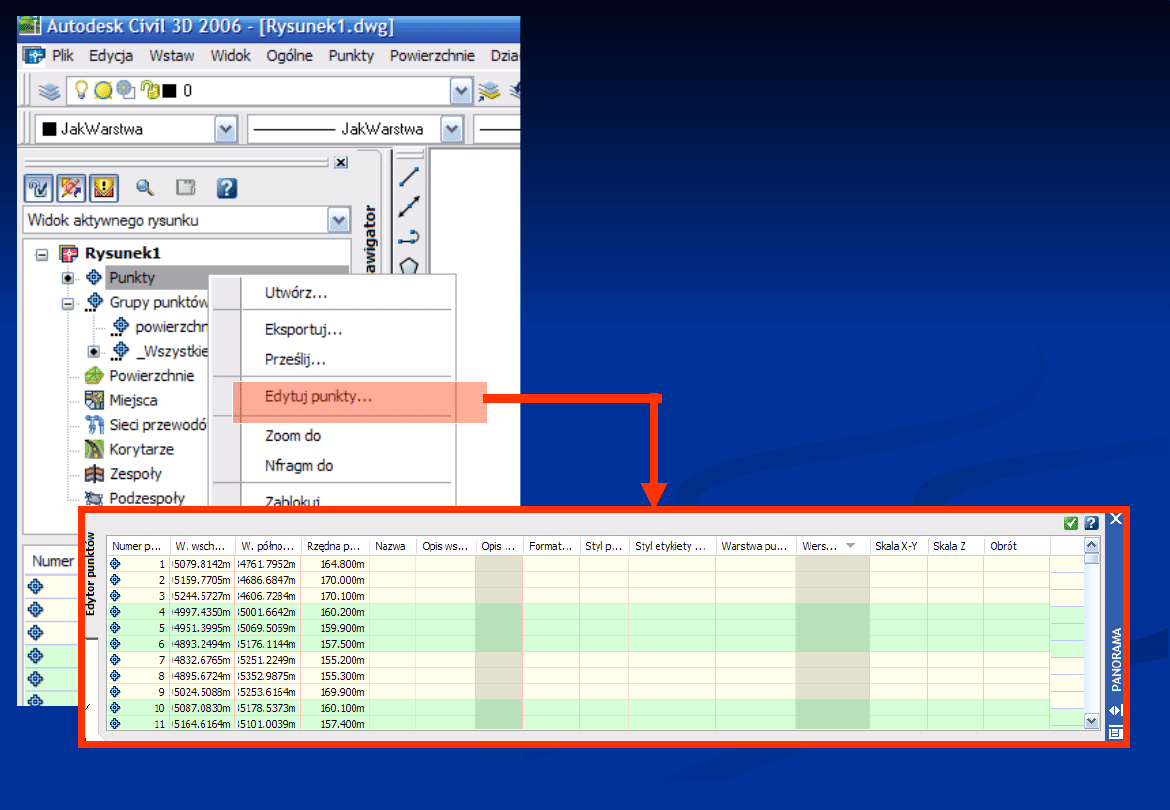Image resolution: width=1170 pixels, height=810 pixels.
Task: Choose Eksportuj... in the context menu
Action: (x=304, y=330)
